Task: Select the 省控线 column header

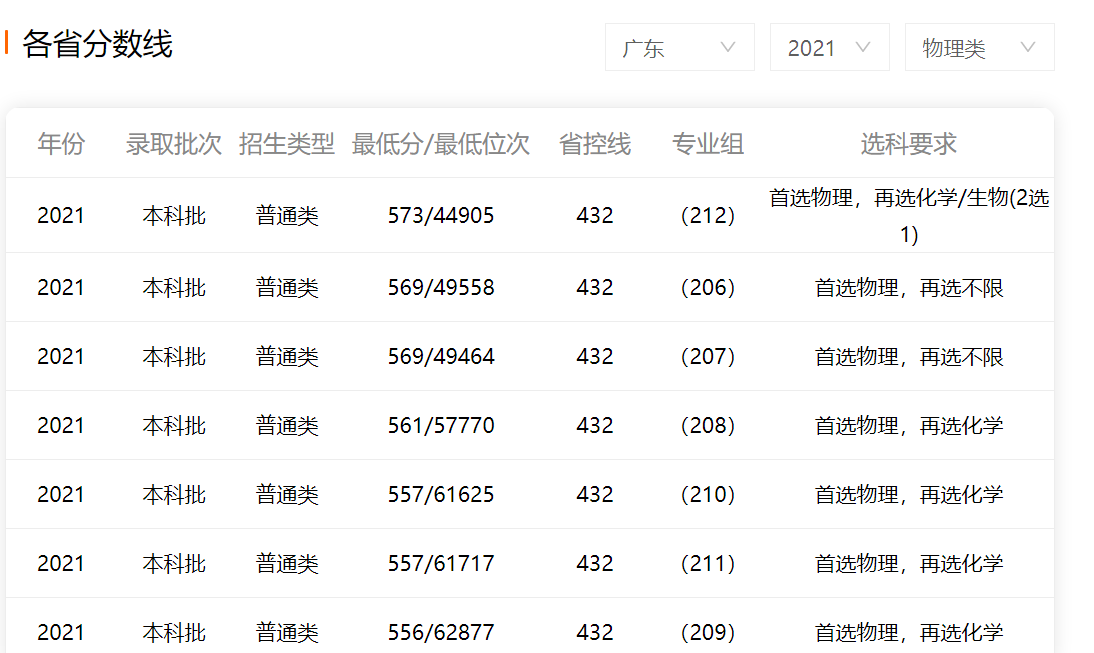Action: coord(595,144)
